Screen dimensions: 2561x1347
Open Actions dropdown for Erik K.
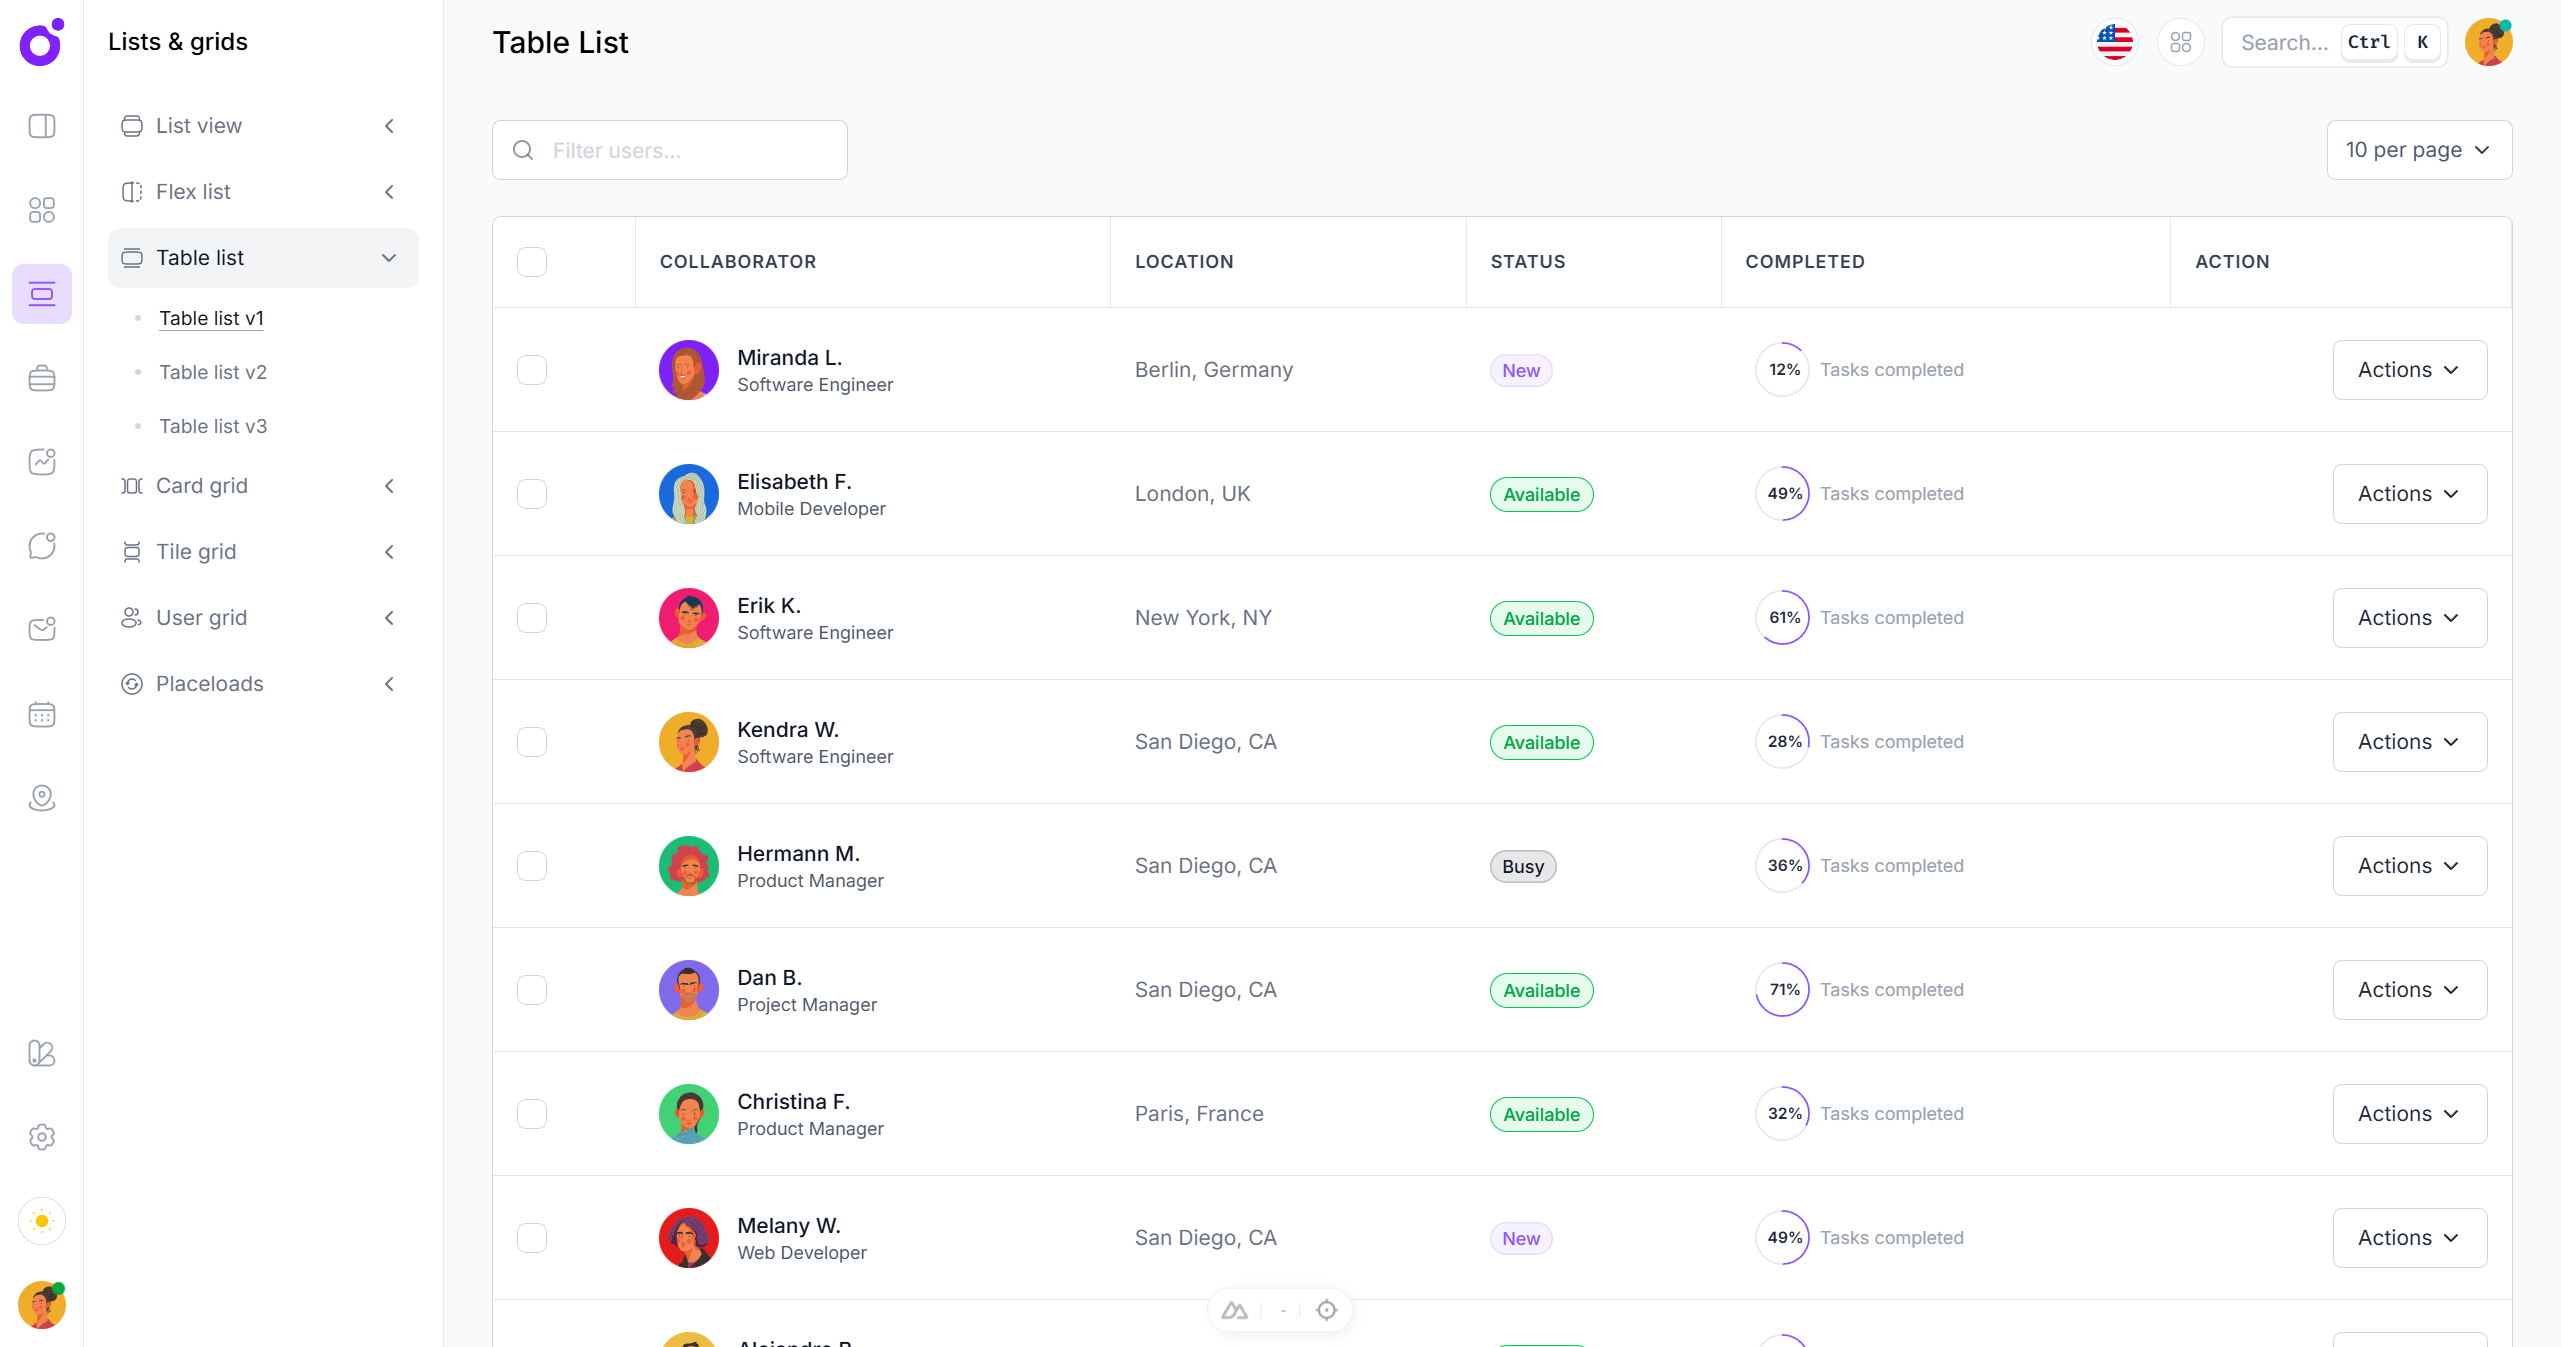point(2409,618)
